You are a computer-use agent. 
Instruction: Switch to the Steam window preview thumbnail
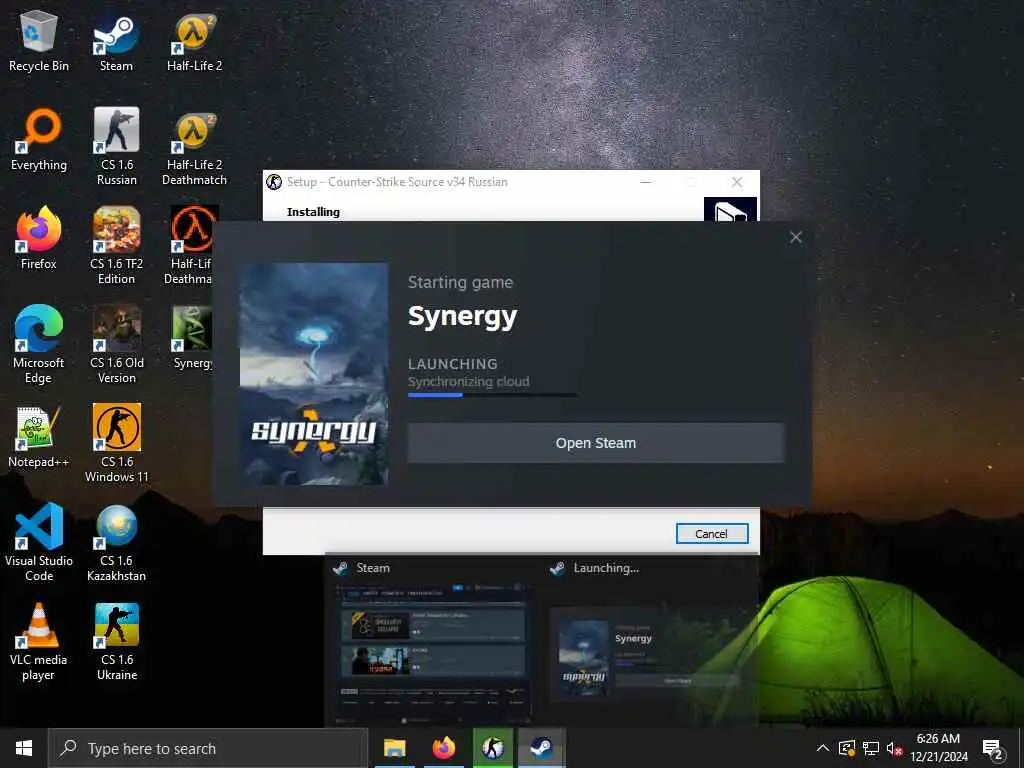[433, 641]
